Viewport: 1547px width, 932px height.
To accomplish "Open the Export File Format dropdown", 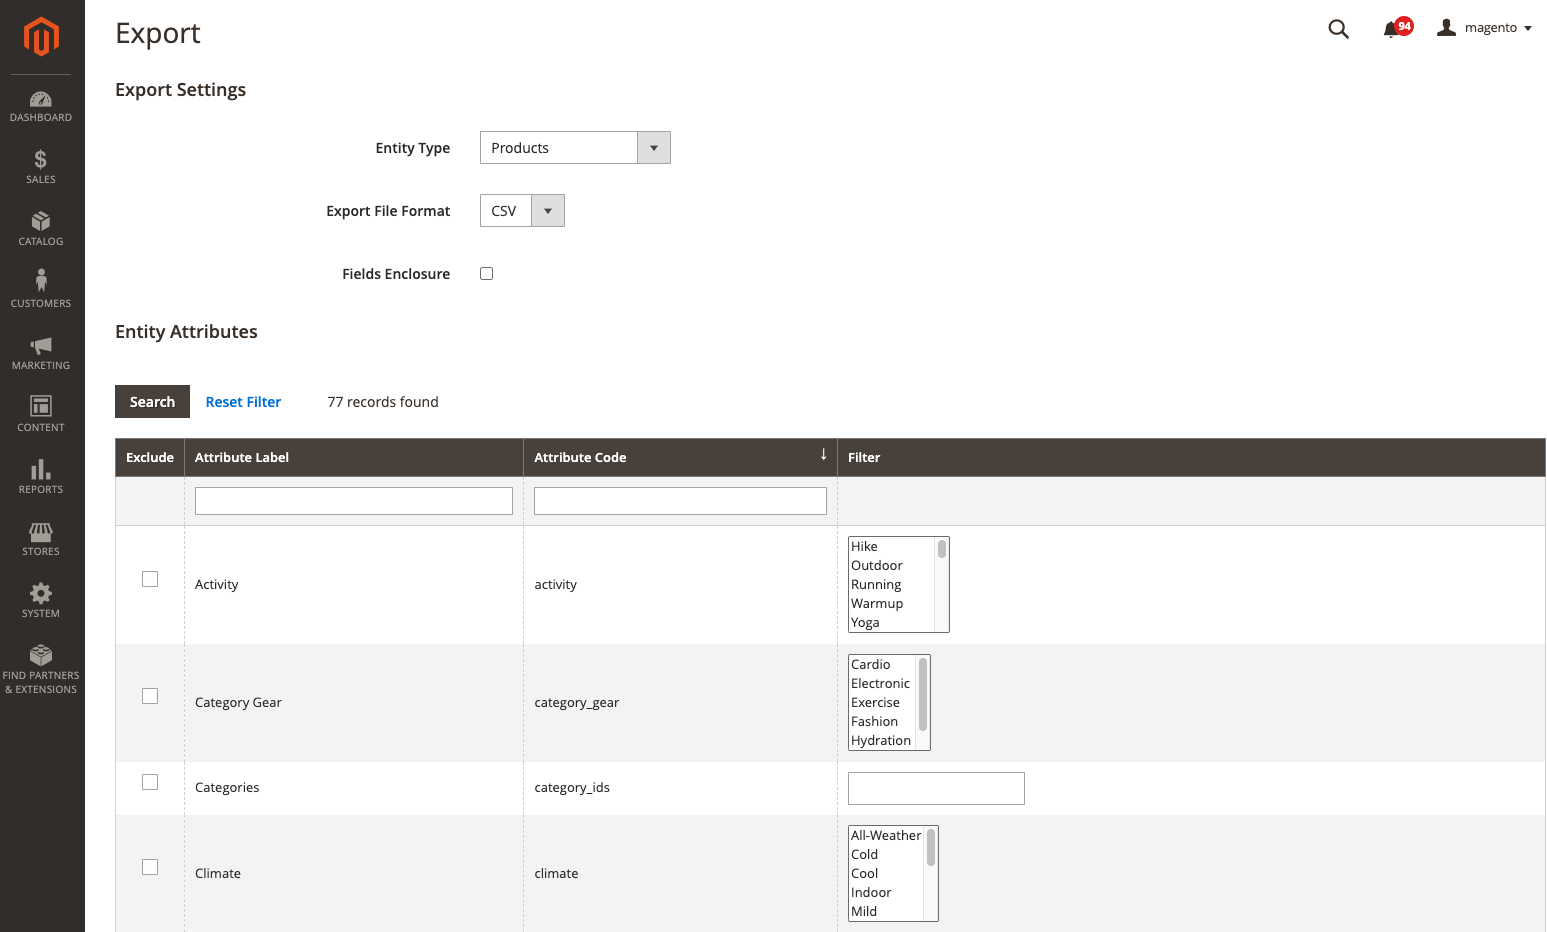I will click(522, 211).
